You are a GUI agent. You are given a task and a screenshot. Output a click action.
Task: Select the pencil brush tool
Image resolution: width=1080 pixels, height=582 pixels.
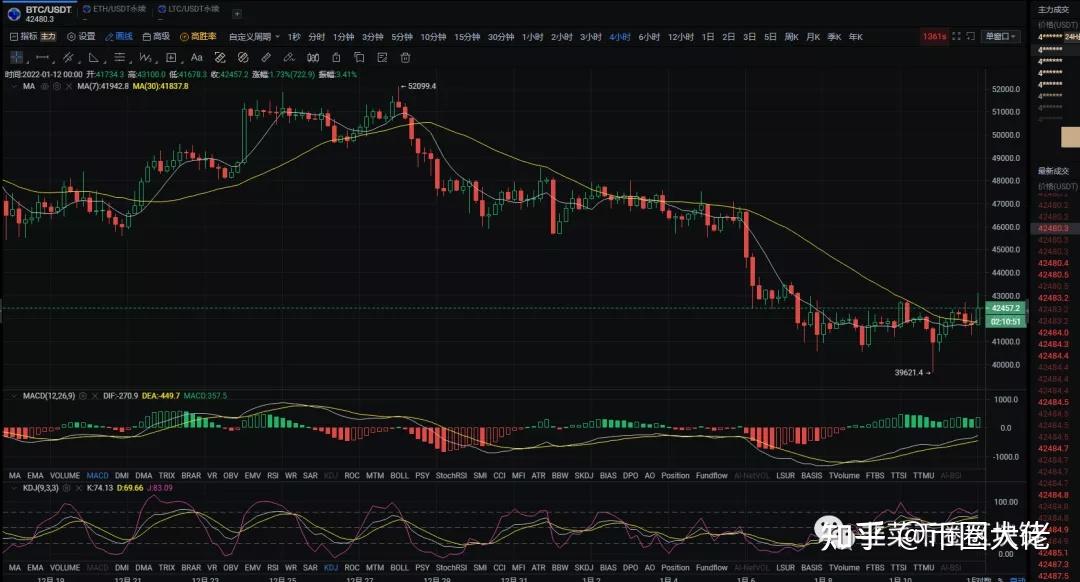coord(289,57)
